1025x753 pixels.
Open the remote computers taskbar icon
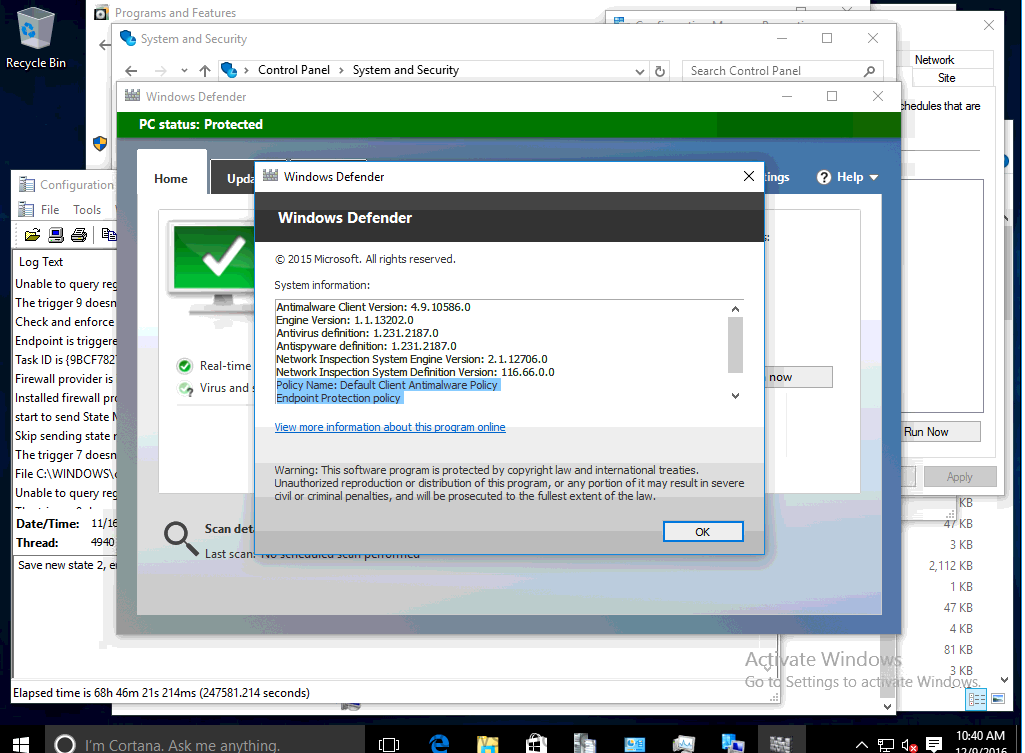point(732,744)
